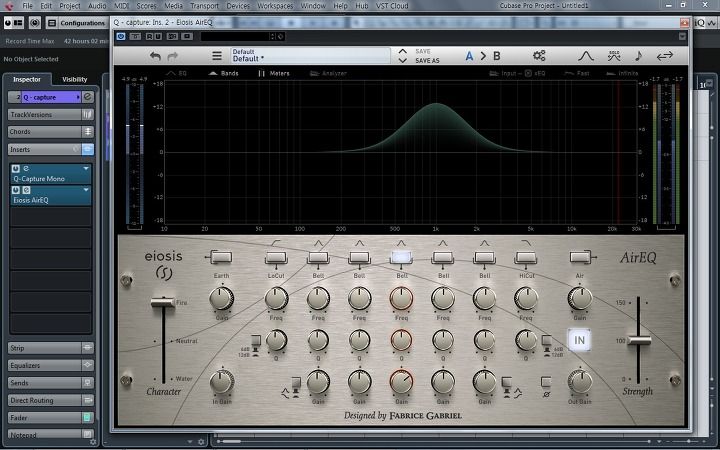Disable the lit middle Bell band button
Image resolution: width=720 pixels, height=450 pixels.
[x=401, y=258]
